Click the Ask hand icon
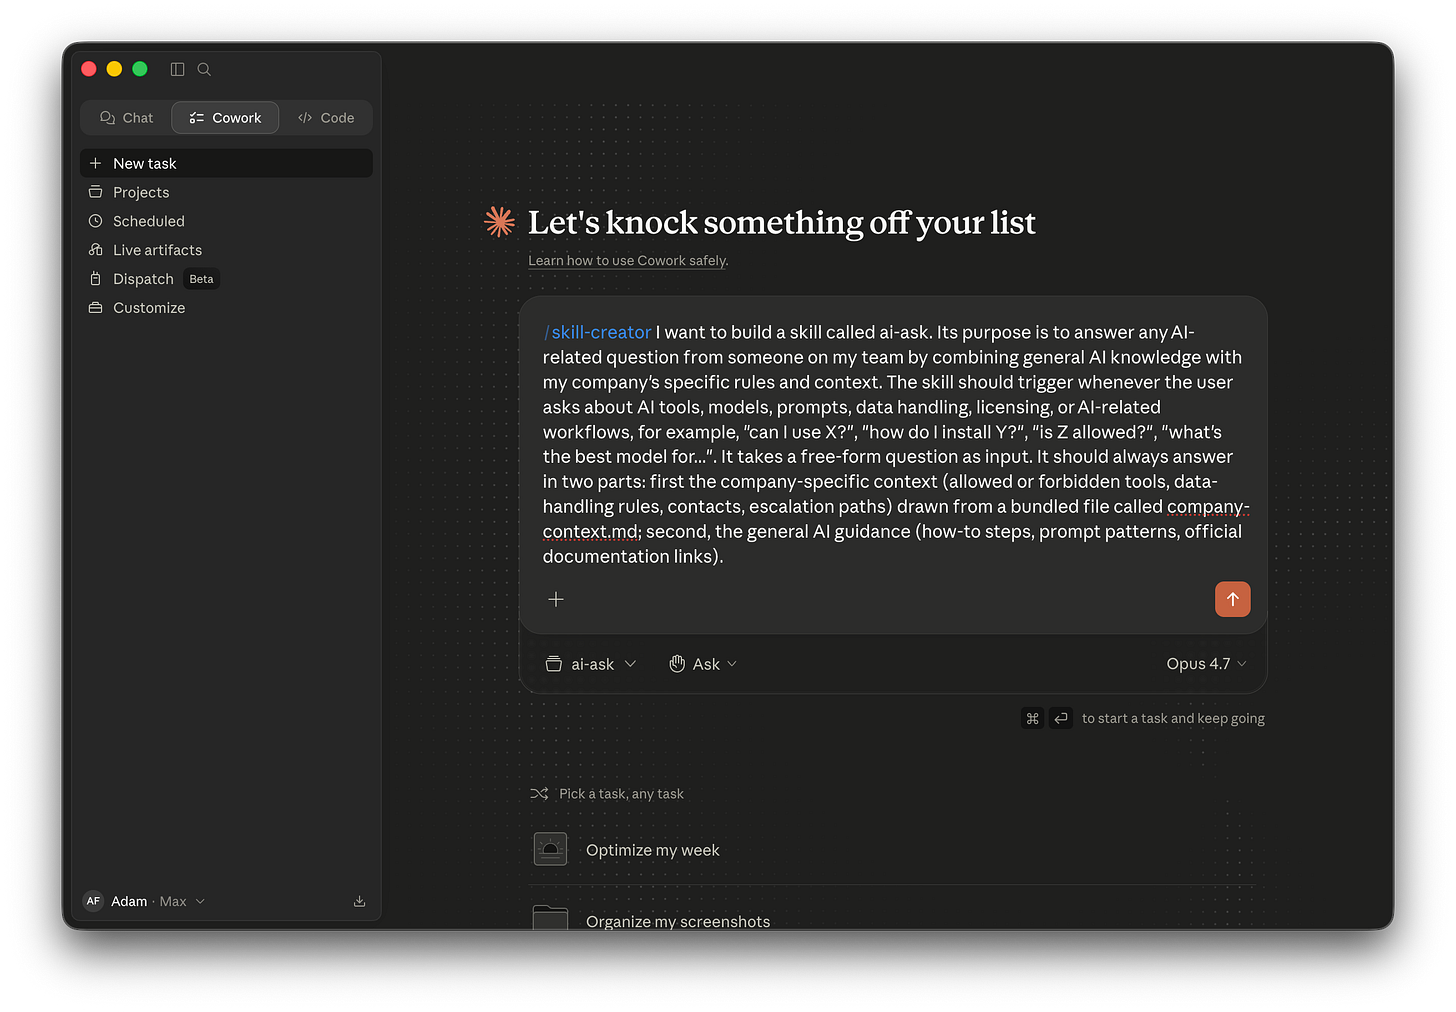Image resolution: width=1456 pixels, height=1012 pixels. (x=677, y=664)
